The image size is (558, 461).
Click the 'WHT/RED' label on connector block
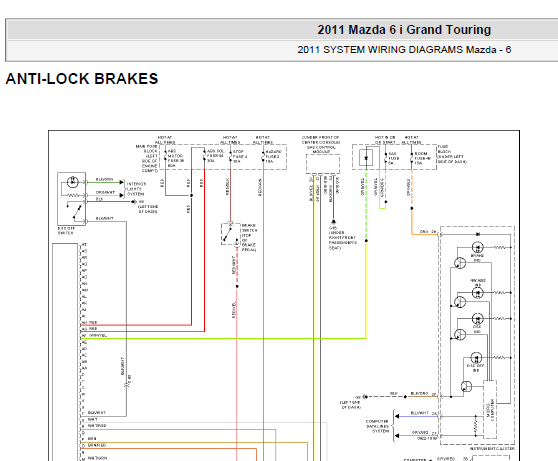coord(97,426)
